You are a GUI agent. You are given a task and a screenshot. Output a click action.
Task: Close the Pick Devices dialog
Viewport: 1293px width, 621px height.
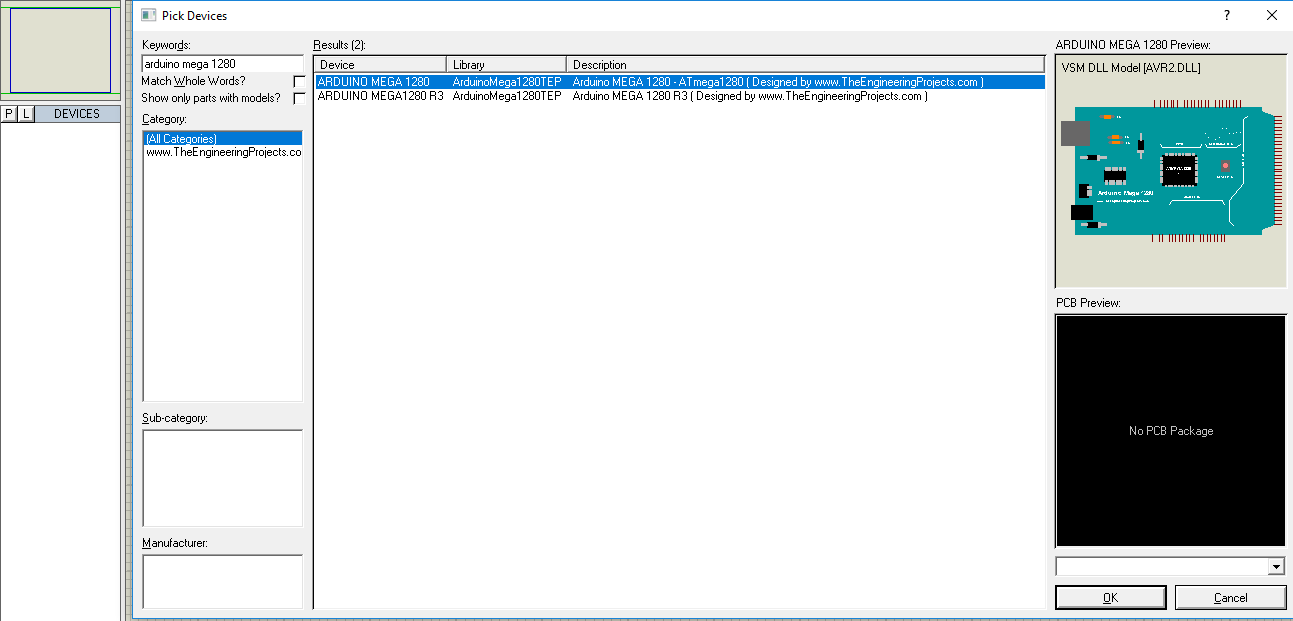coord(1271,15)
